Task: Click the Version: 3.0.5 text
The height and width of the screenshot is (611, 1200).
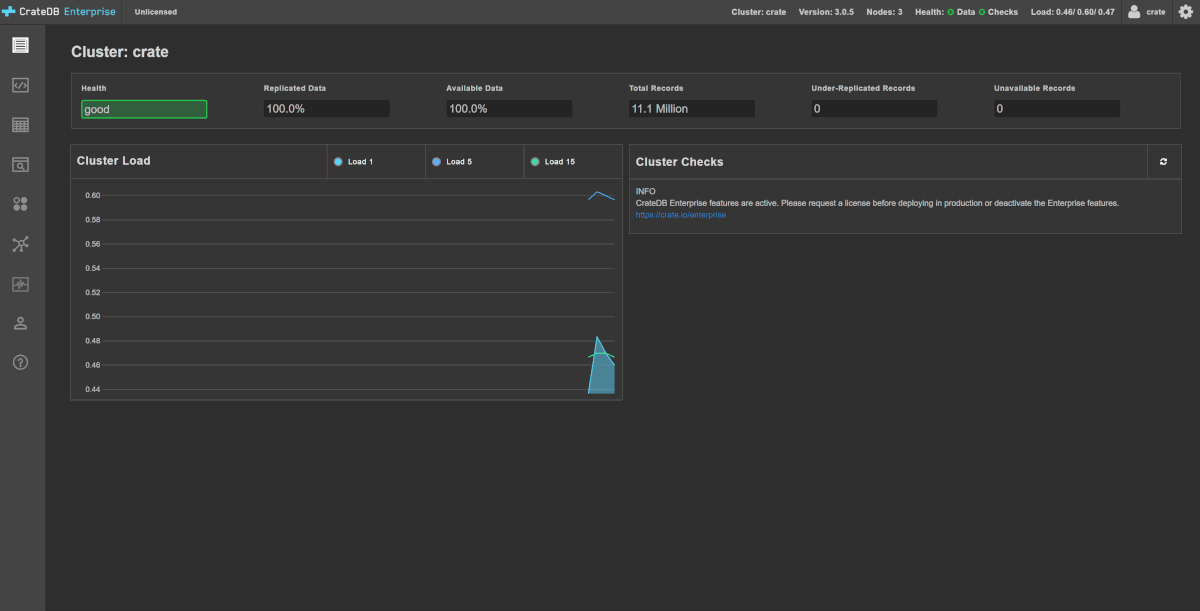Action: pyautogui.click(x=826, y=12)
